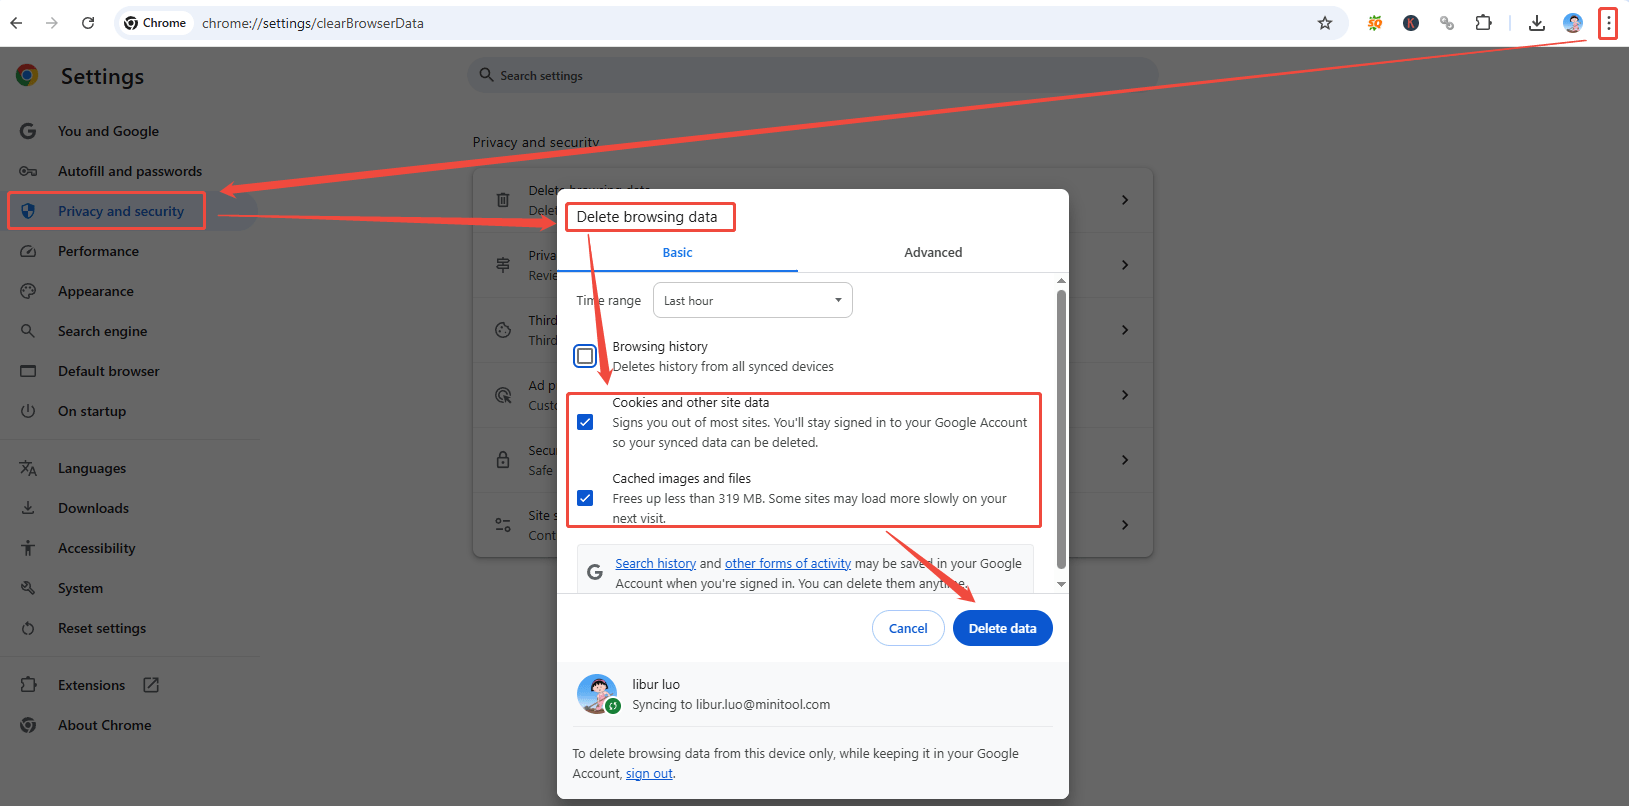Screen dimensions: 1629x806
Task: Click the wrench icon for System
Action: tap(28, 588)
